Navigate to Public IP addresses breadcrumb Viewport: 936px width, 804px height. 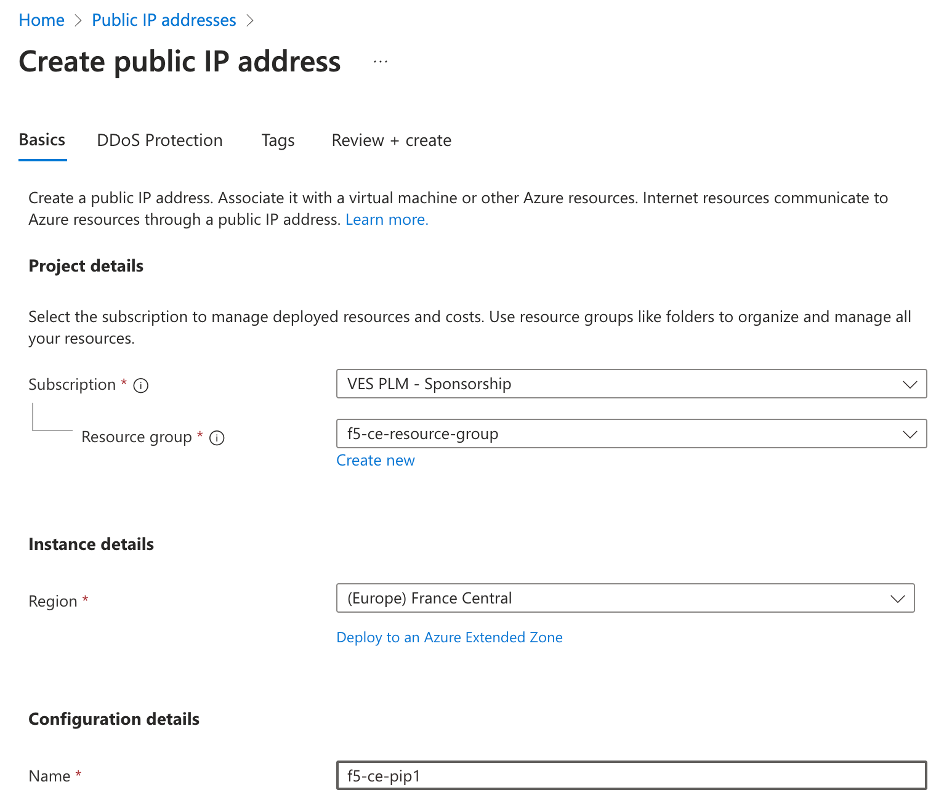[x=163, y=20]
